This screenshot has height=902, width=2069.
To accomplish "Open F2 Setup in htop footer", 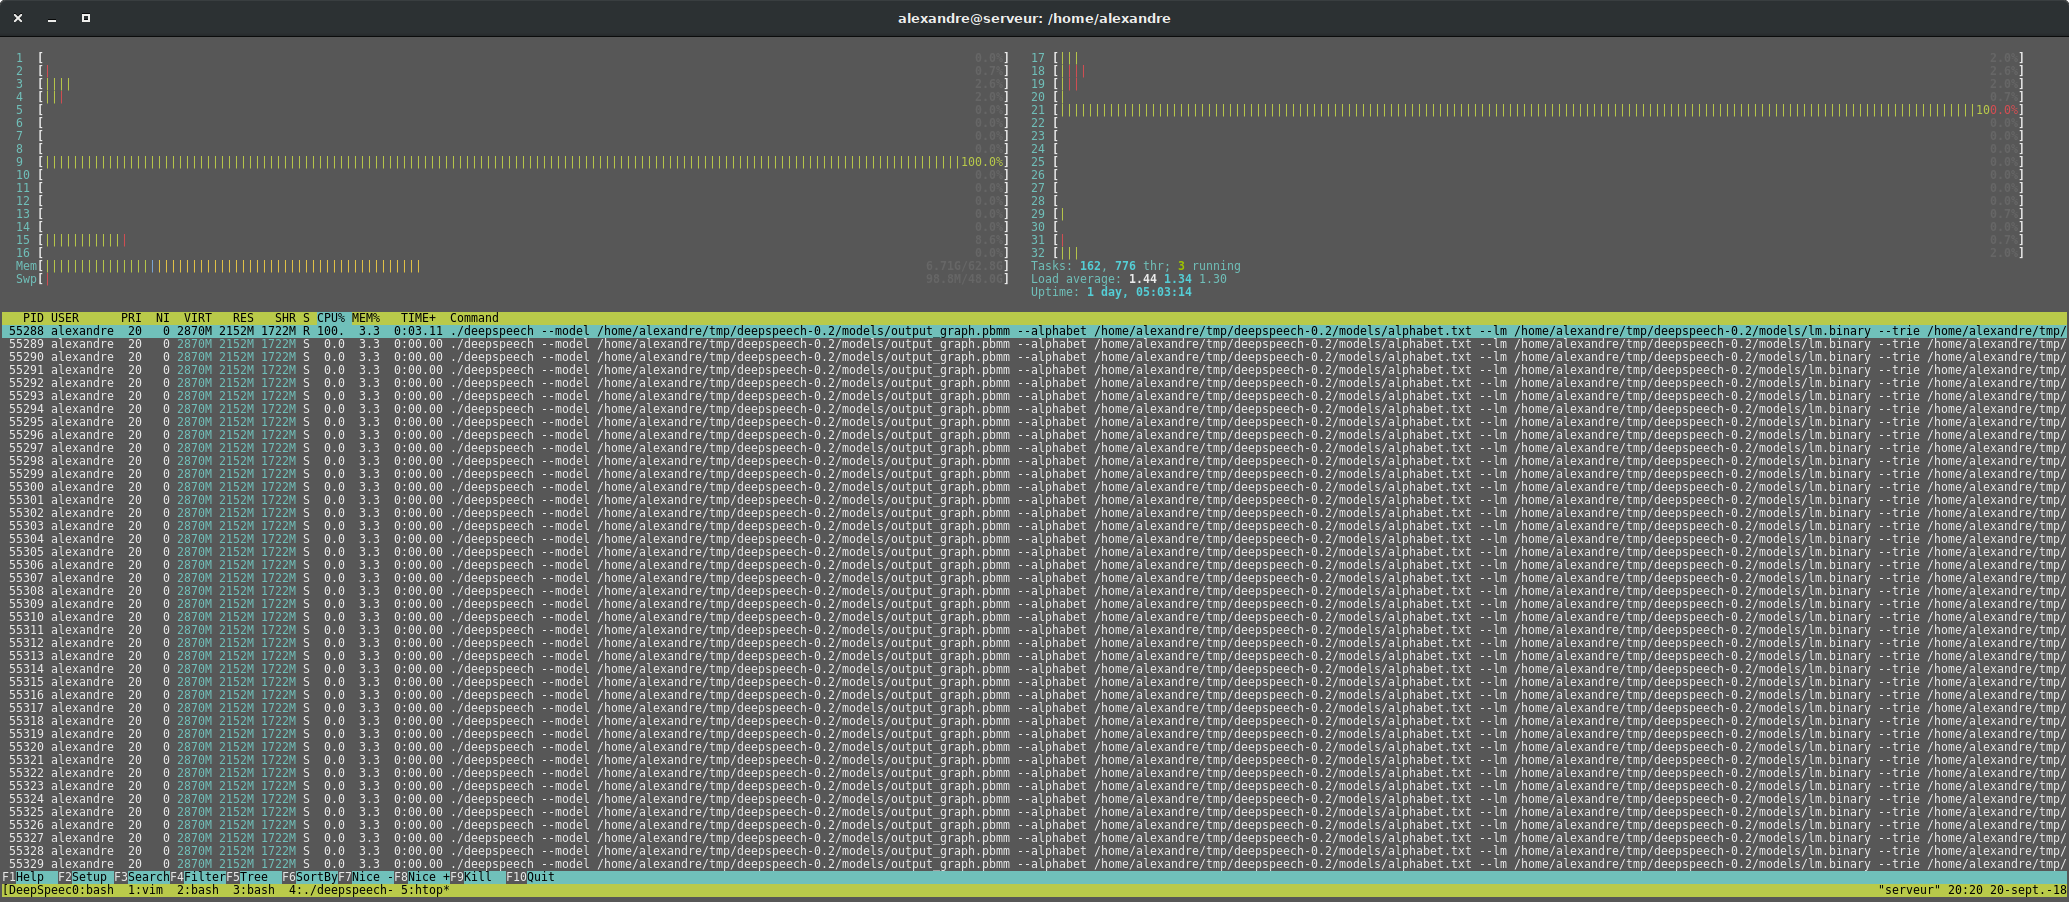I will pos(82,877).
